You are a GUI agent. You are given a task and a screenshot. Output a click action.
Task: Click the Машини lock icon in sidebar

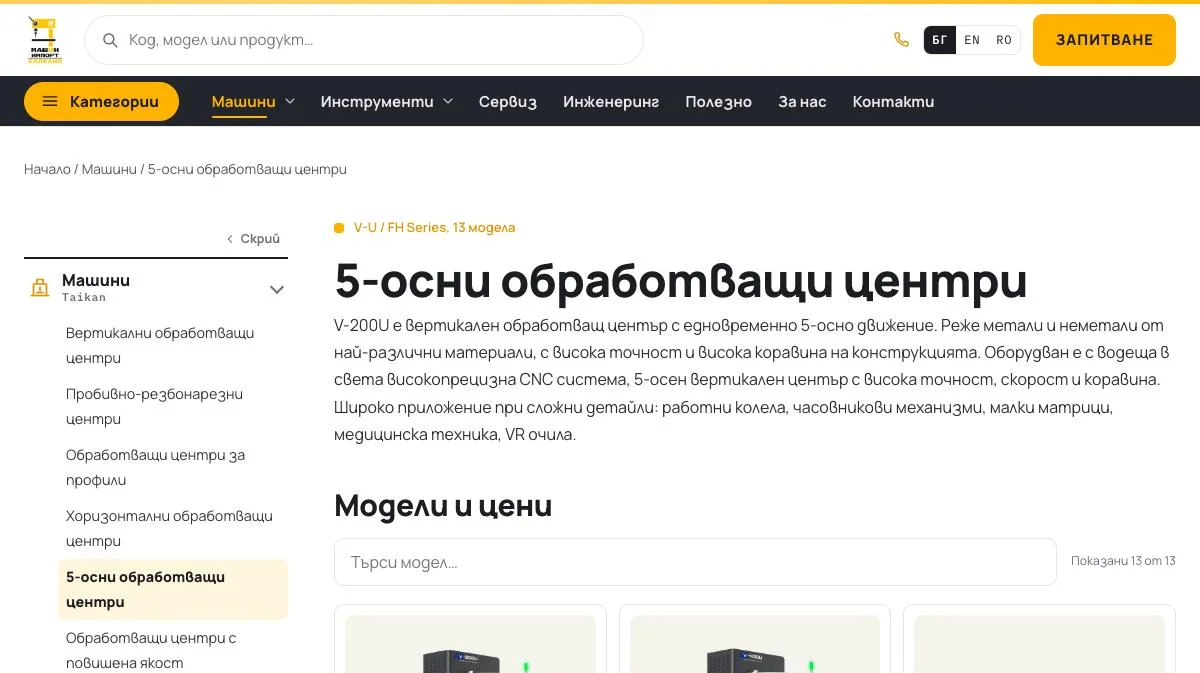[x=40, y=289]
